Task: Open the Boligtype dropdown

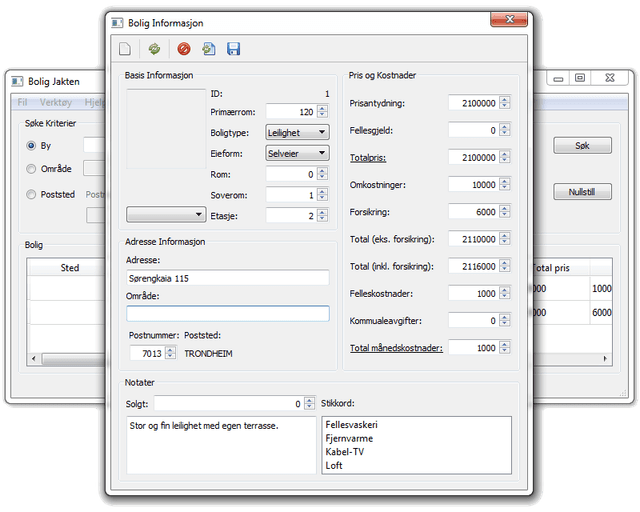Action: click(297, 132)
